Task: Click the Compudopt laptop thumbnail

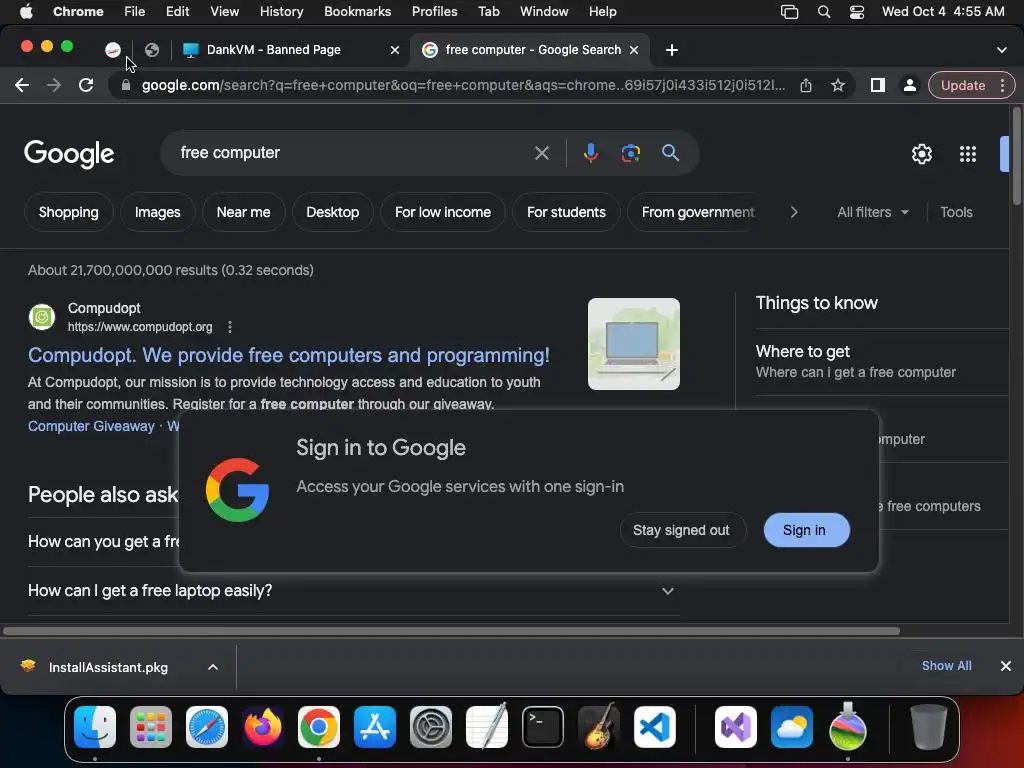Action: click(x=633, y=344)
